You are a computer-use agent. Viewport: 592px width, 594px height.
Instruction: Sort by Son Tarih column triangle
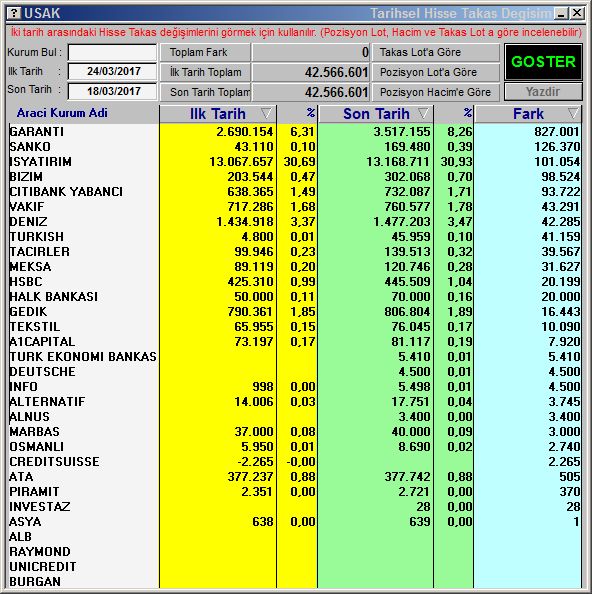423,113
